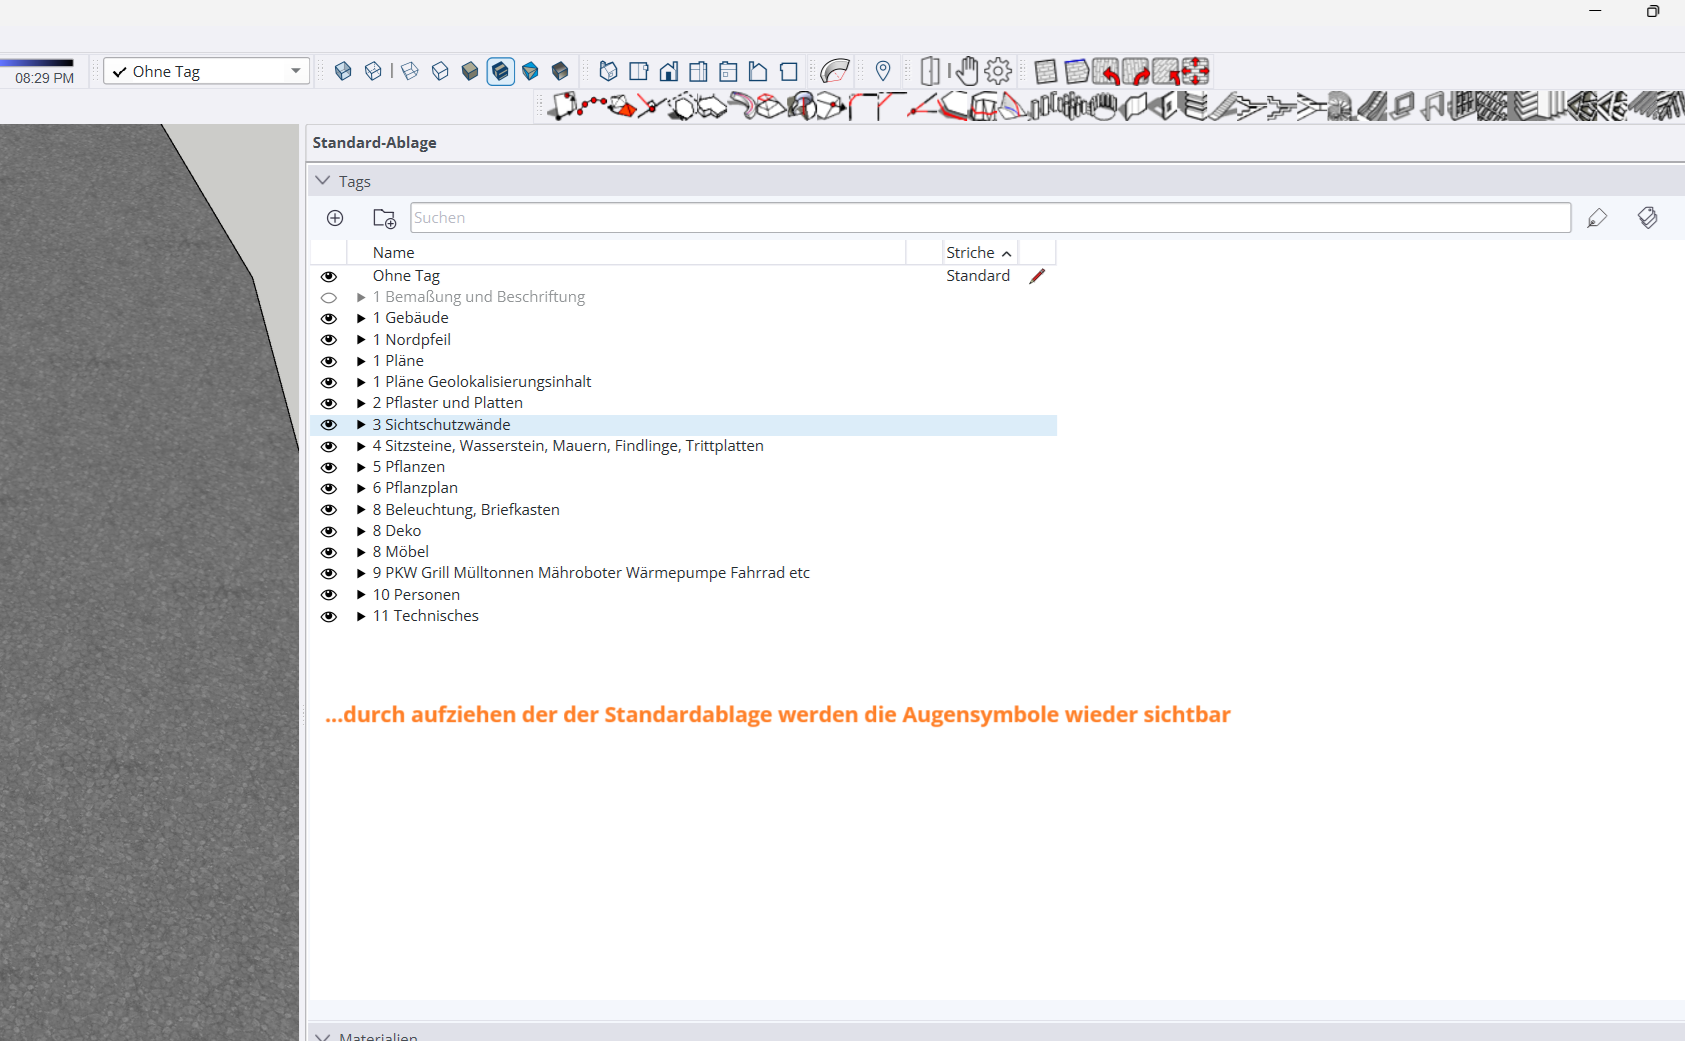Select the 8 Möbel tag folder
This screenshot has height=1041, width=1685.
tap(400, 552)
